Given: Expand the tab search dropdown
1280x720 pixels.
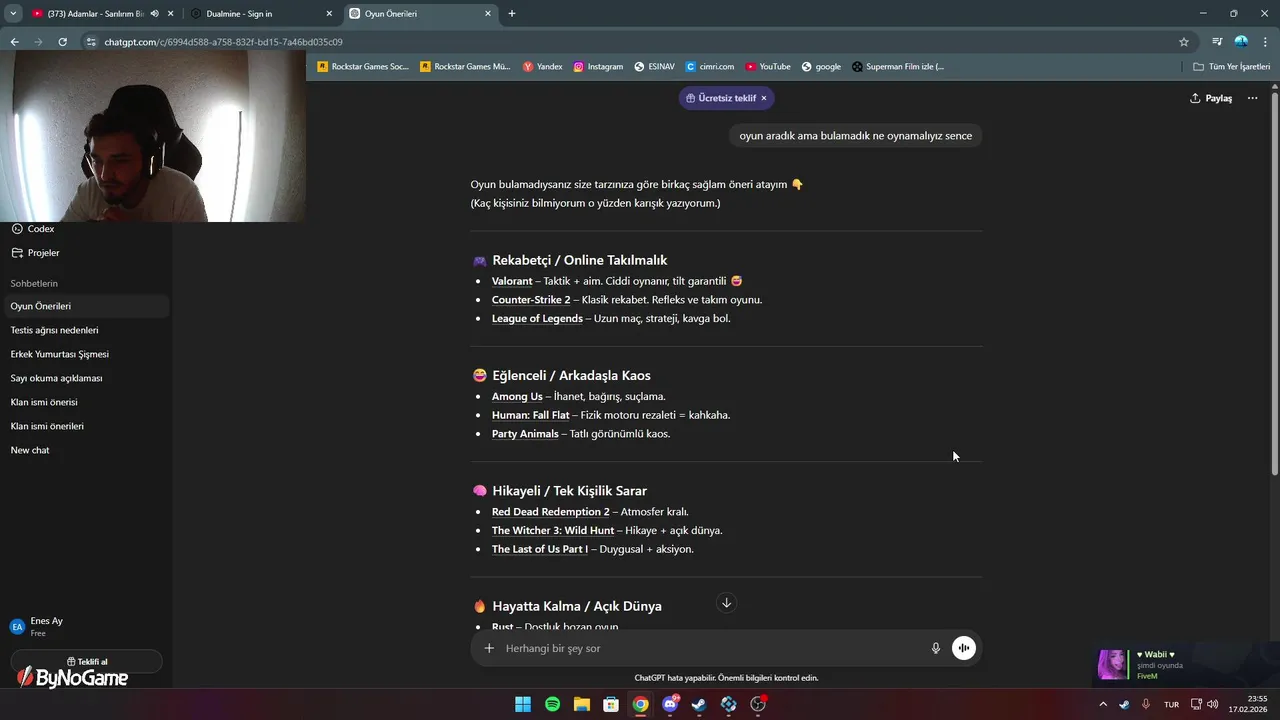Looking at the screenshot, I should pos(13,14).
